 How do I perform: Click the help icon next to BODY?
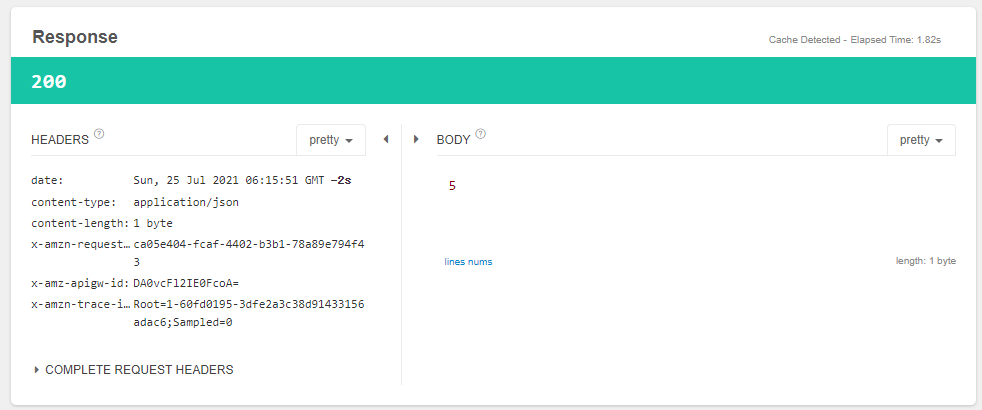tap(481, 135)
